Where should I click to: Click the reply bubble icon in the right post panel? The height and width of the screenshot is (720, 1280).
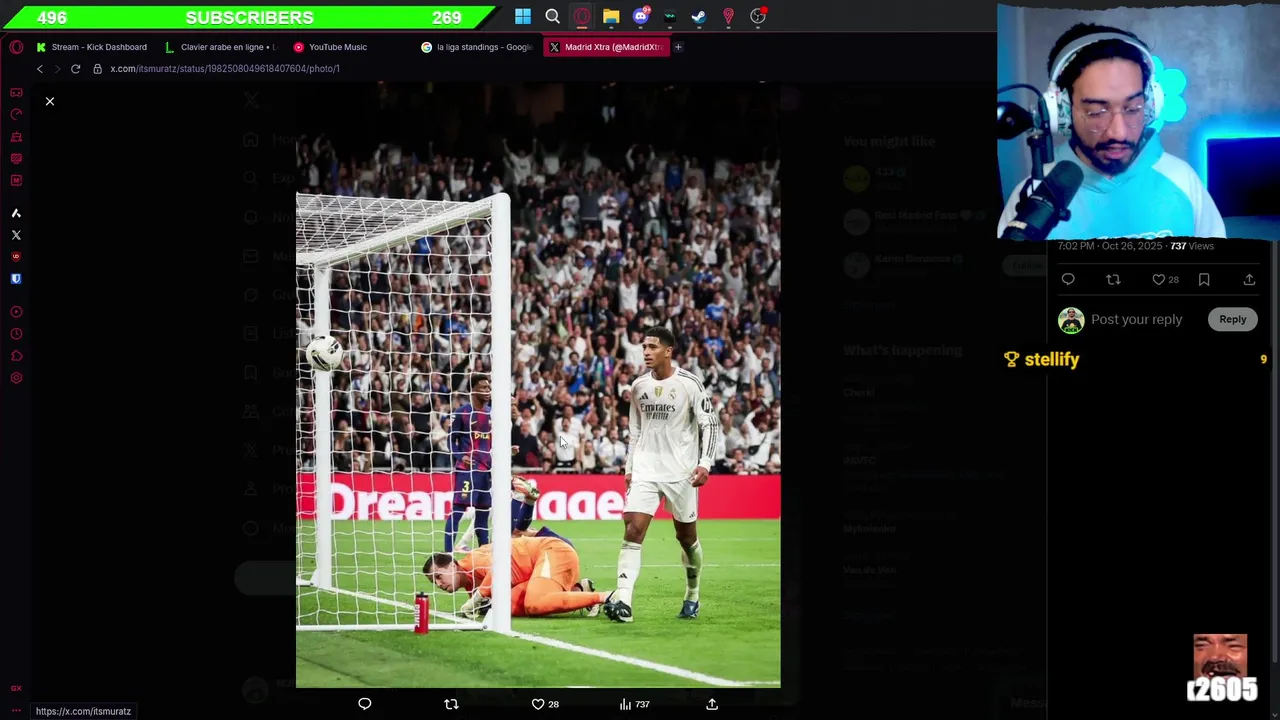pyautogui.click(x=1068, y=280)
